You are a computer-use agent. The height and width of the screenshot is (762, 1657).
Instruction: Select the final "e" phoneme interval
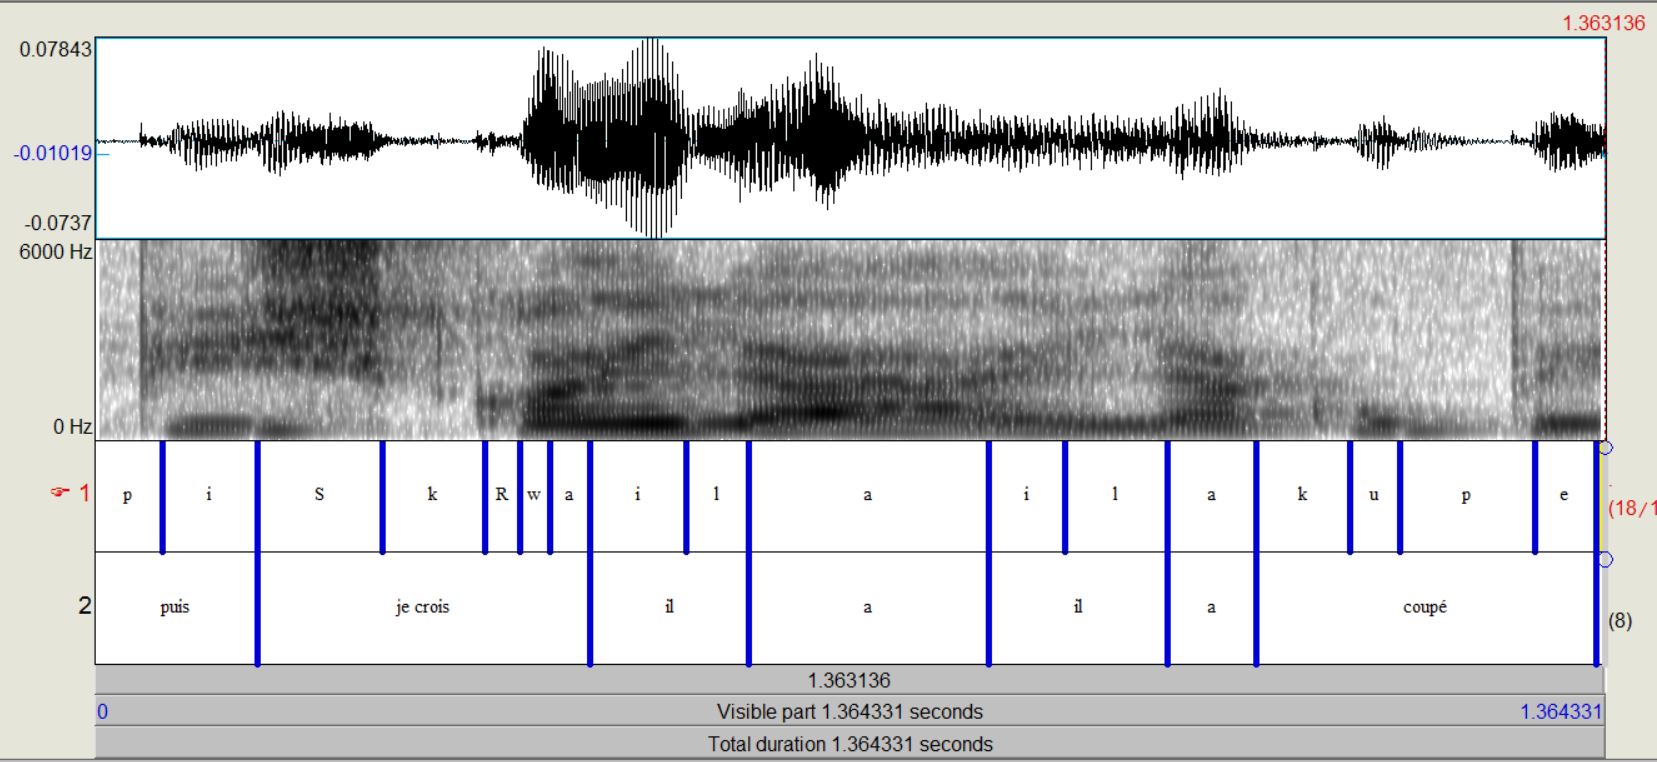[1563, 495]
